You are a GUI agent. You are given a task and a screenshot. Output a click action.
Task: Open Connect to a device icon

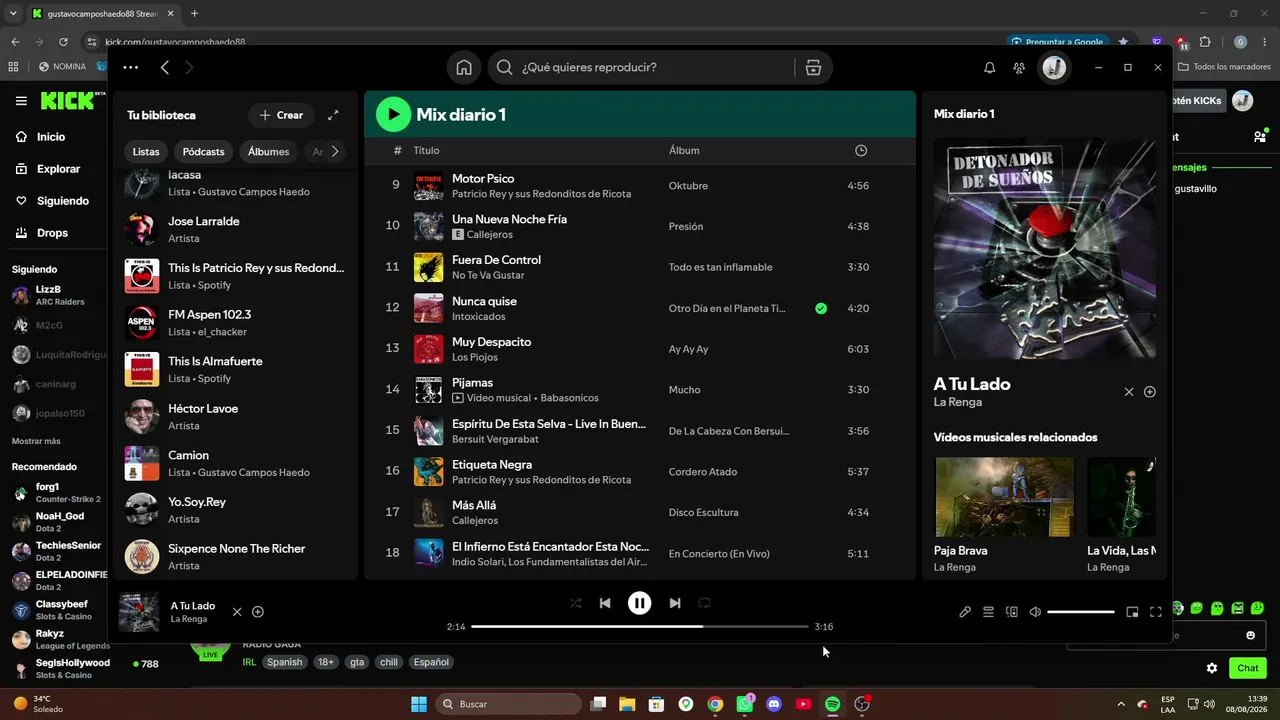coord(1012,612)
